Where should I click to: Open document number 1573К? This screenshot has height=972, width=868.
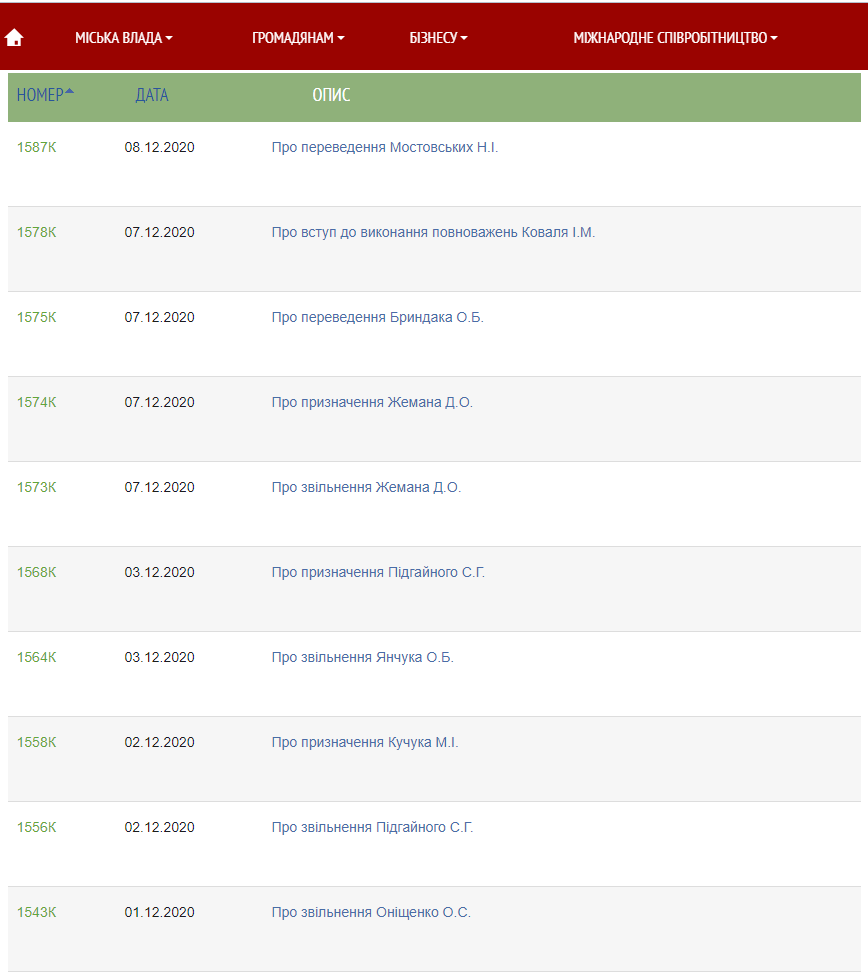[x=37, y=487]
